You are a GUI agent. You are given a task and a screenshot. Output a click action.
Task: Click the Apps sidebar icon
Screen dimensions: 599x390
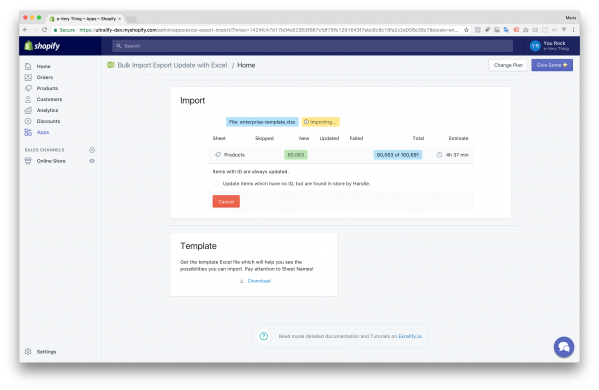[28, 132]
